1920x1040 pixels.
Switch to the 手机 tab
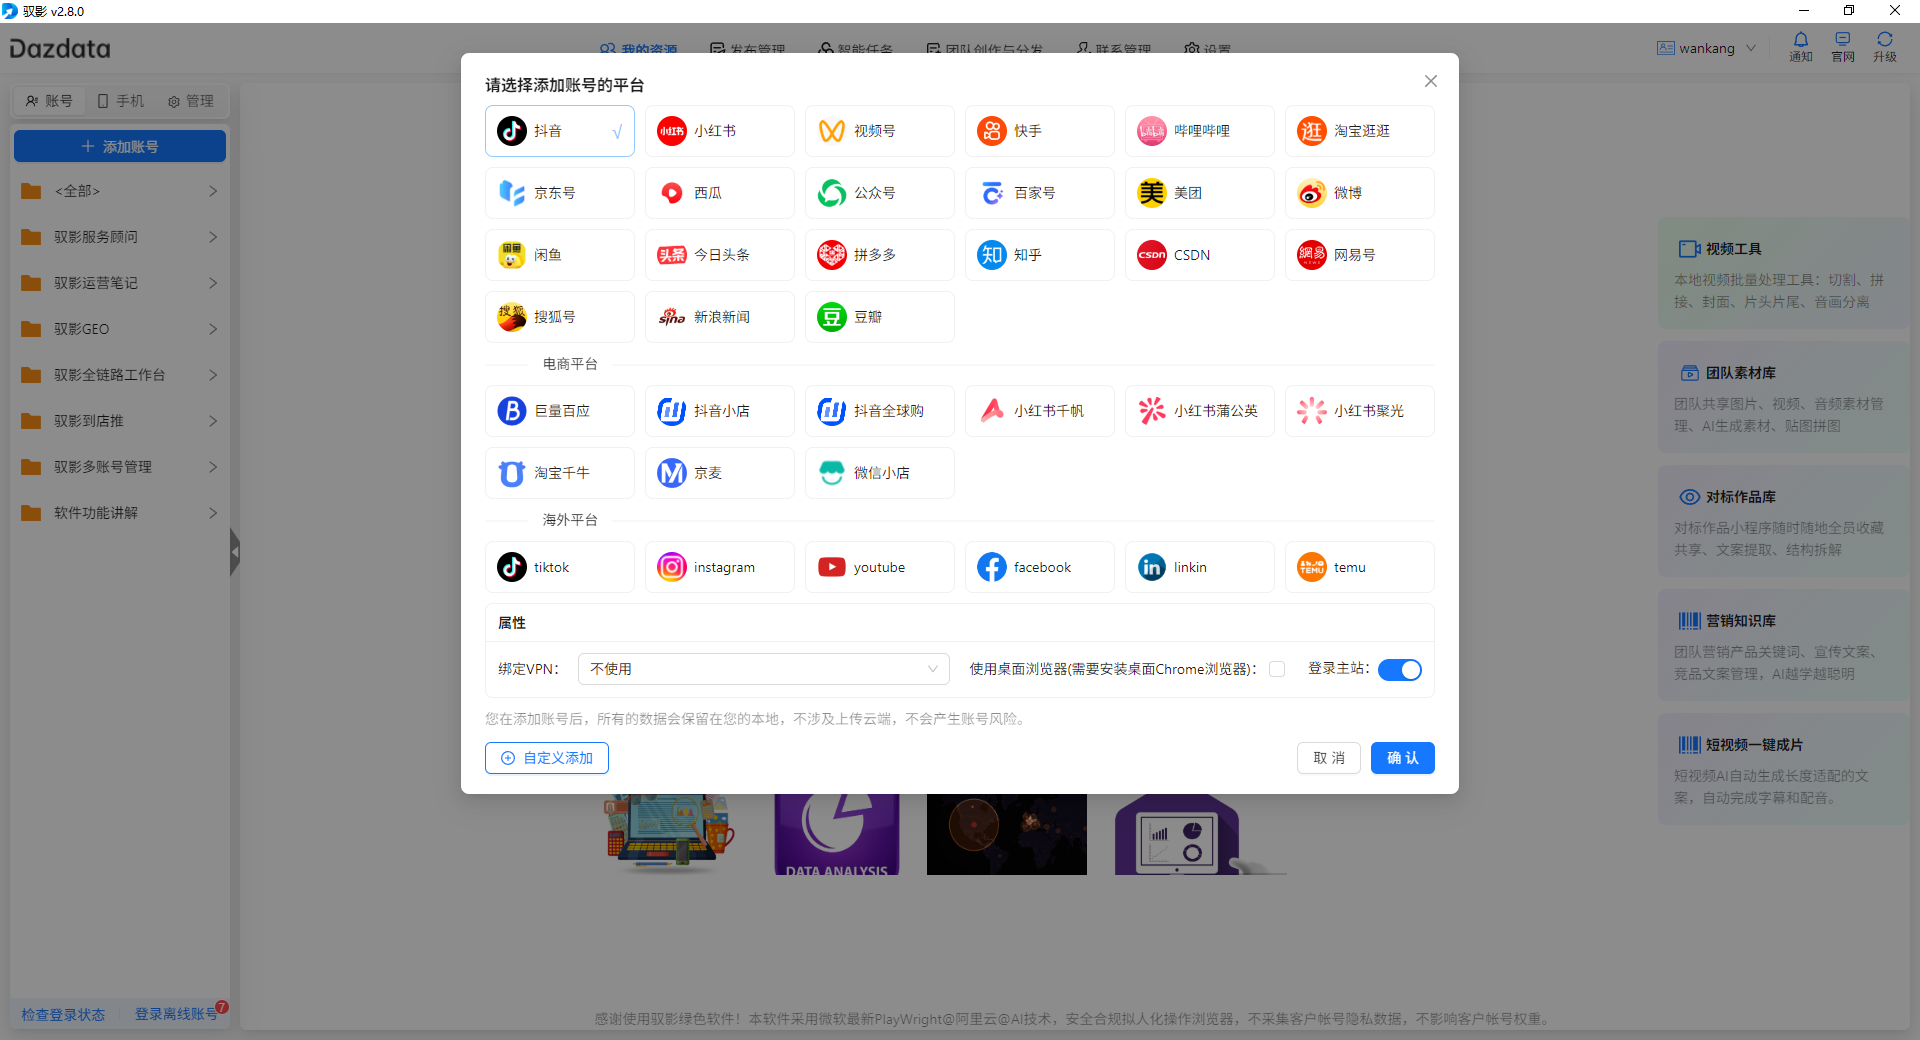[121, 101]
